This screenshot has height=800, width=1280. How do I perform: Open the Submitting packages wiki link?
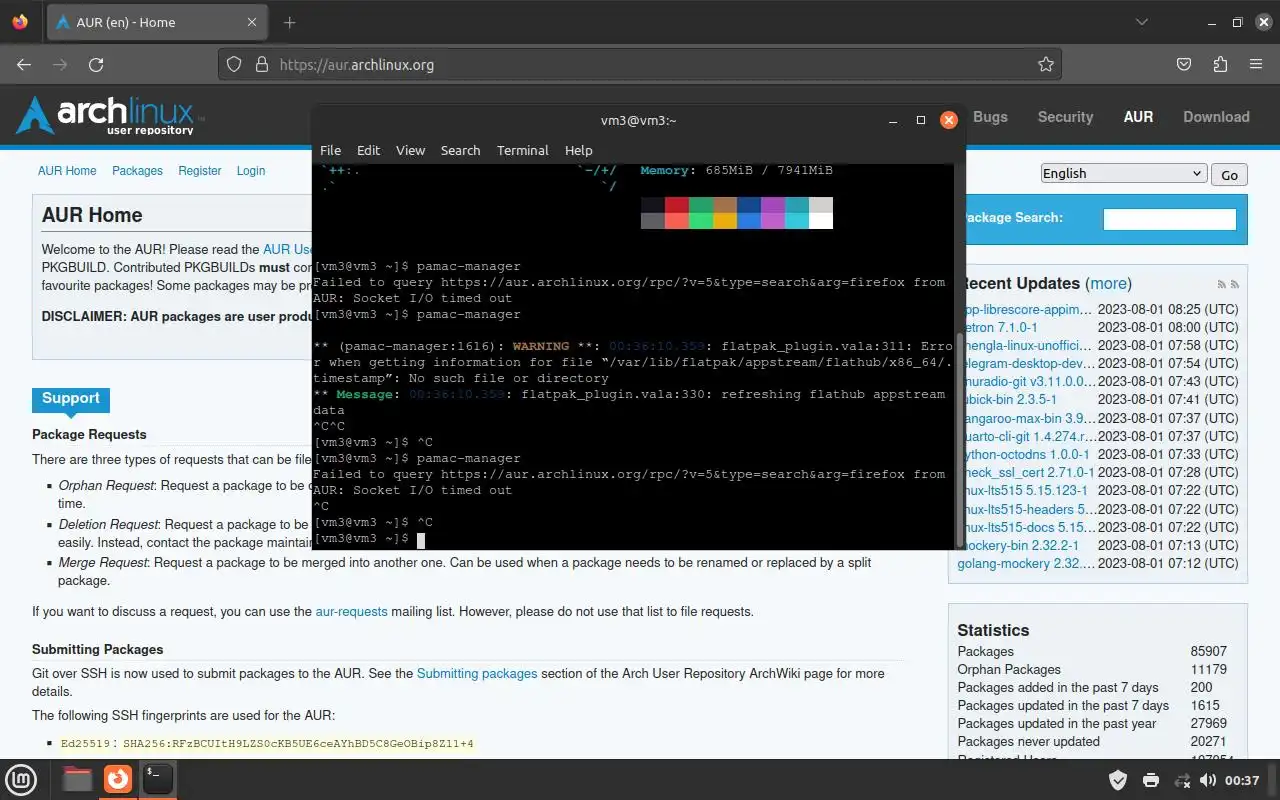click(x=477, y=673)
